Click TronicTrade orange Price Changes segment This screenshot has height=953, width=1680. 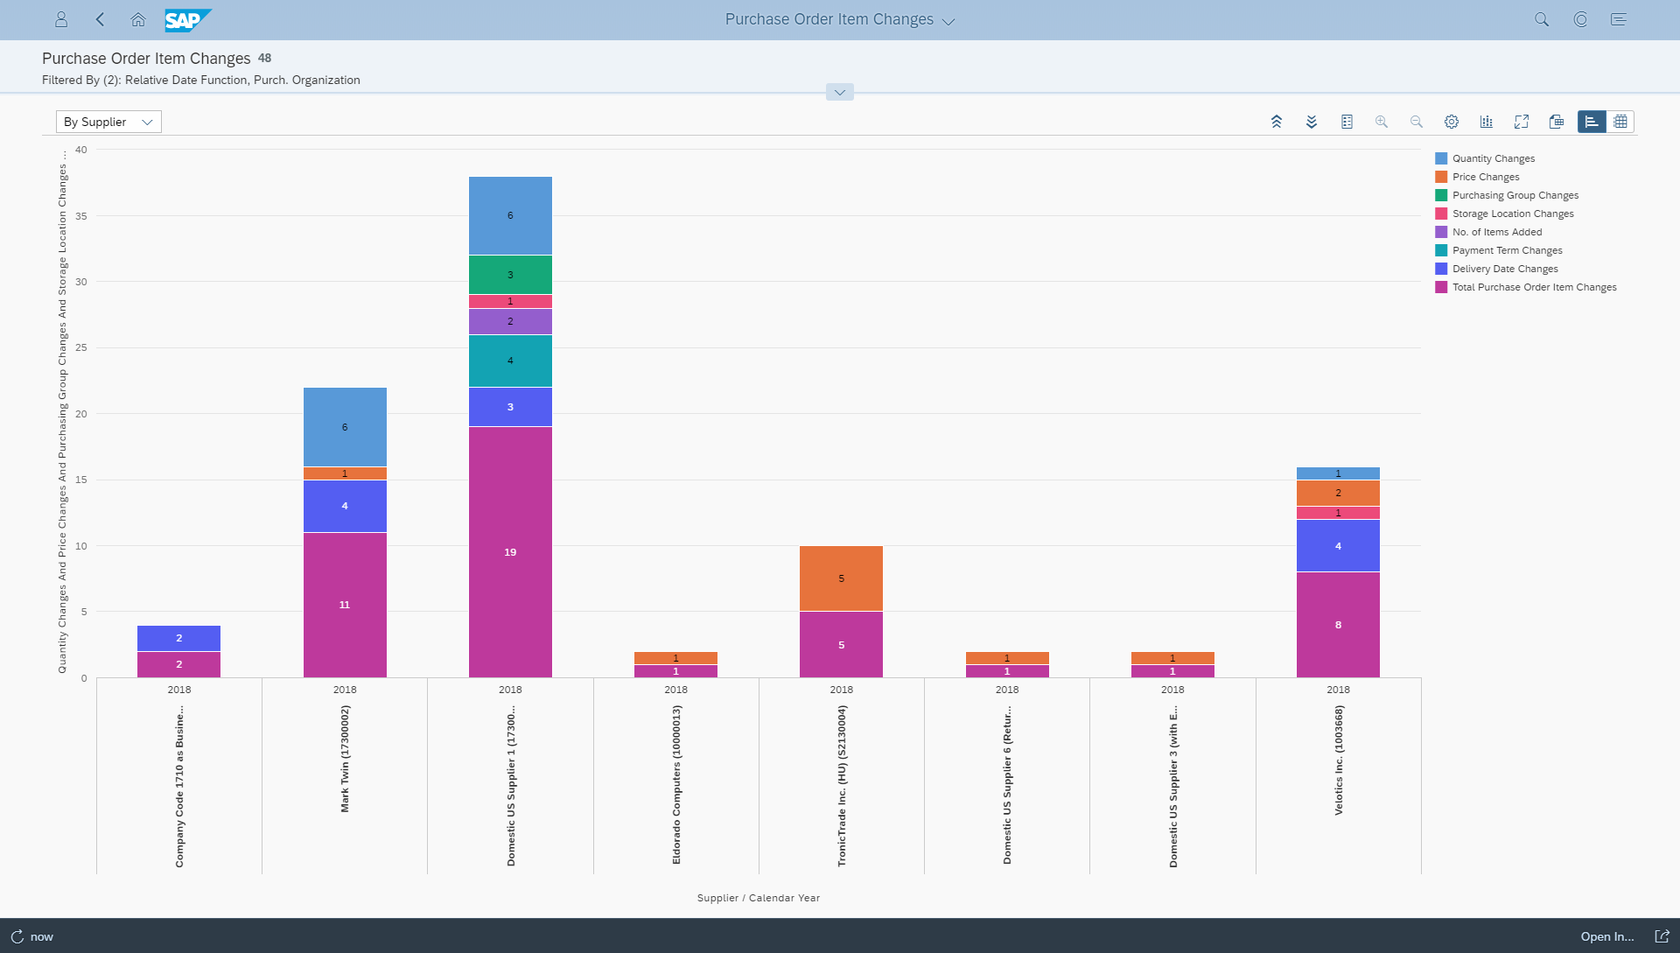[x=841, y=578]
